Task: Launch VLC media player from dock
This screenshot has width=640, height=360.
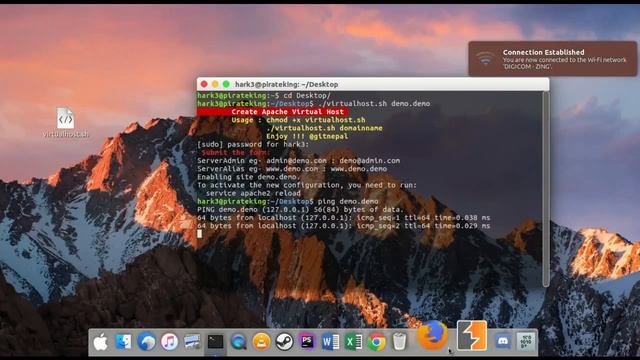Action: pyautogui.click(x=261, y=342)
